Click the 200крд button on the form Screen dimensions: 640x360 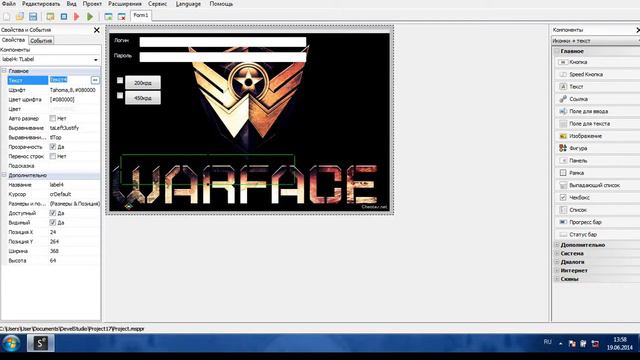[x=143, y=82]
